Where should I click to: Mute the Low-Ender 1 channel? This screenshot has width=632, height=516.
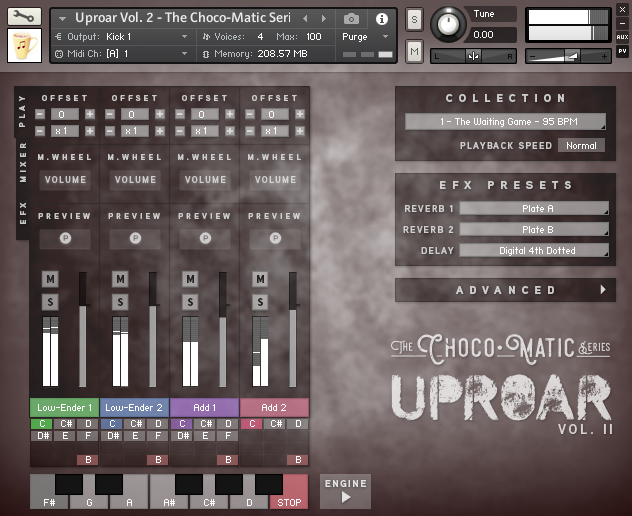click(50, 279)
